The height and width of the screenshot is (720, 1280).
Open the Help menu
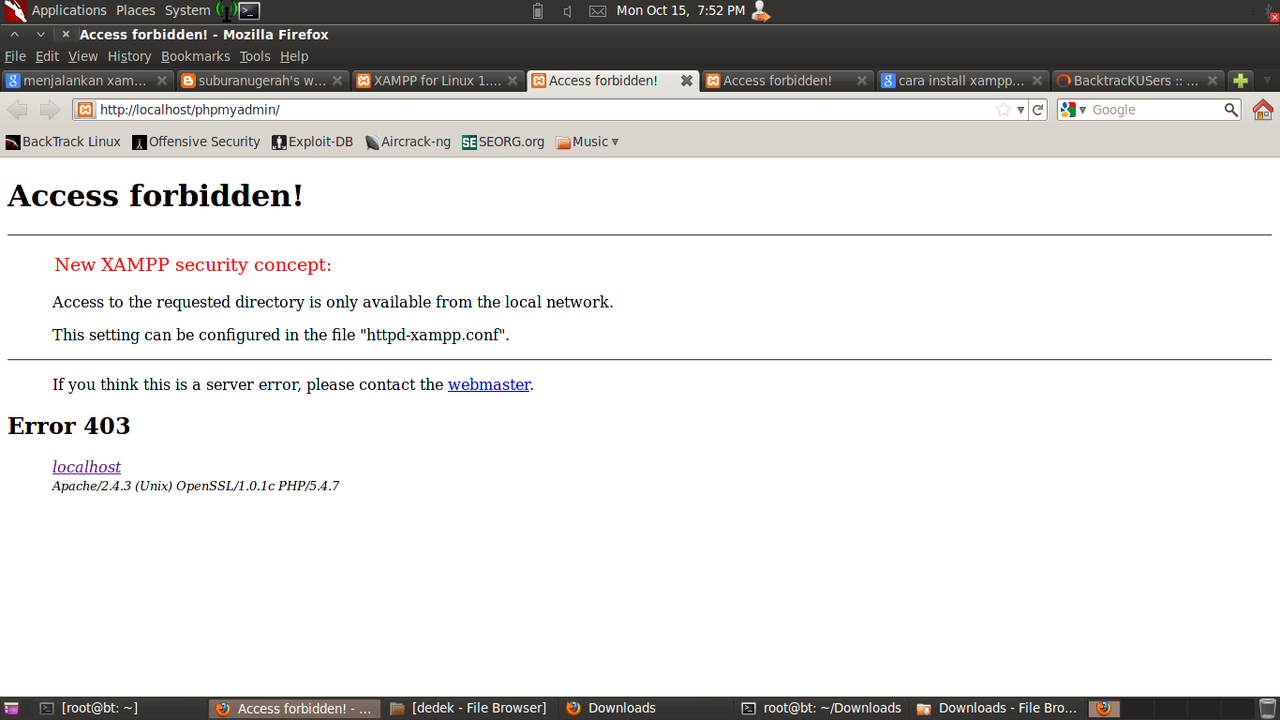coord(294,57)
